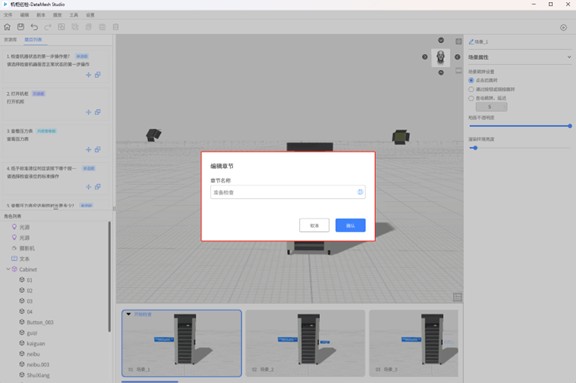
Task: Open the 设置 menu
Action: point(90,15)
